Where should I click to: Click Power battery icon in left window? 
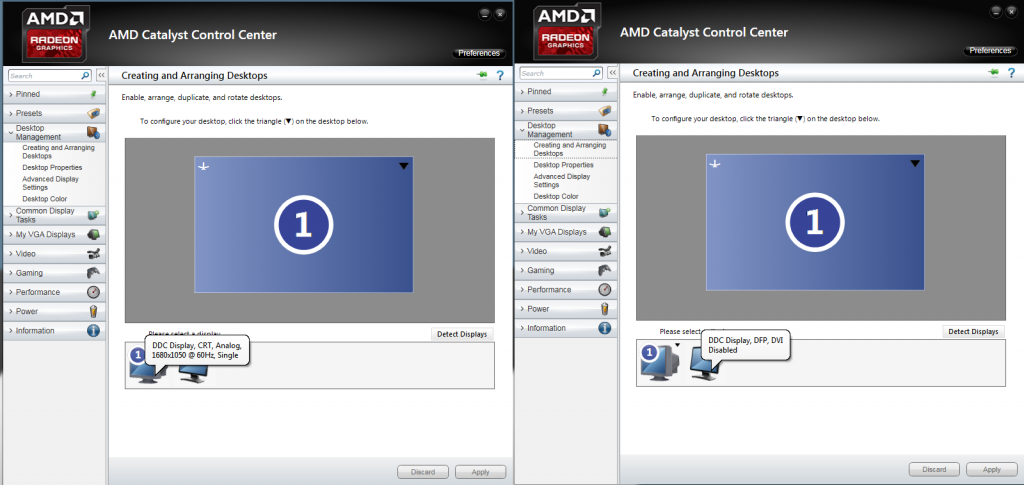click(x=93, y=311)
